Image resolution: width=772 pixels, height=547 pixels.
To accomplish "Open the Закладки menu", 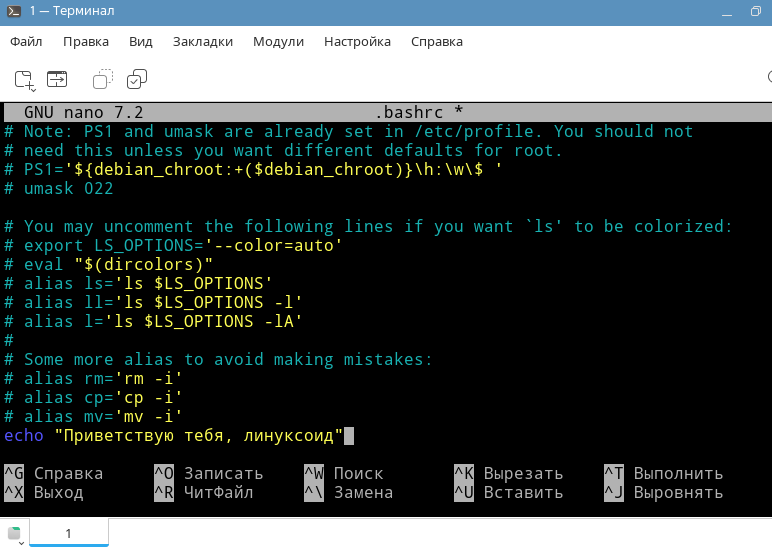I will point(203,42).
